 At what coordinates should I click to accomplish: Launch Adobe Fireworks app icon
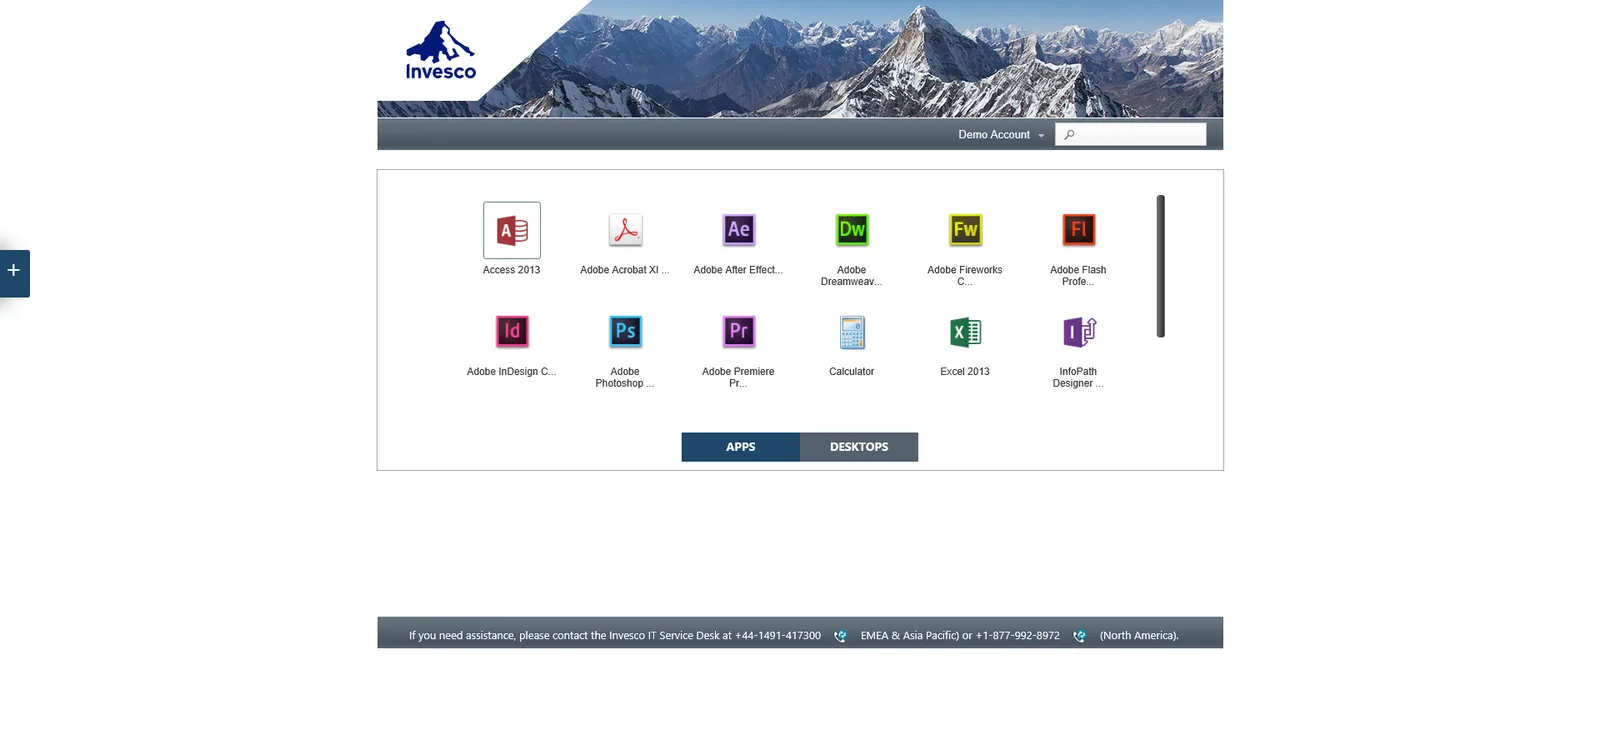pyautogui.click(x=965, y=230)
